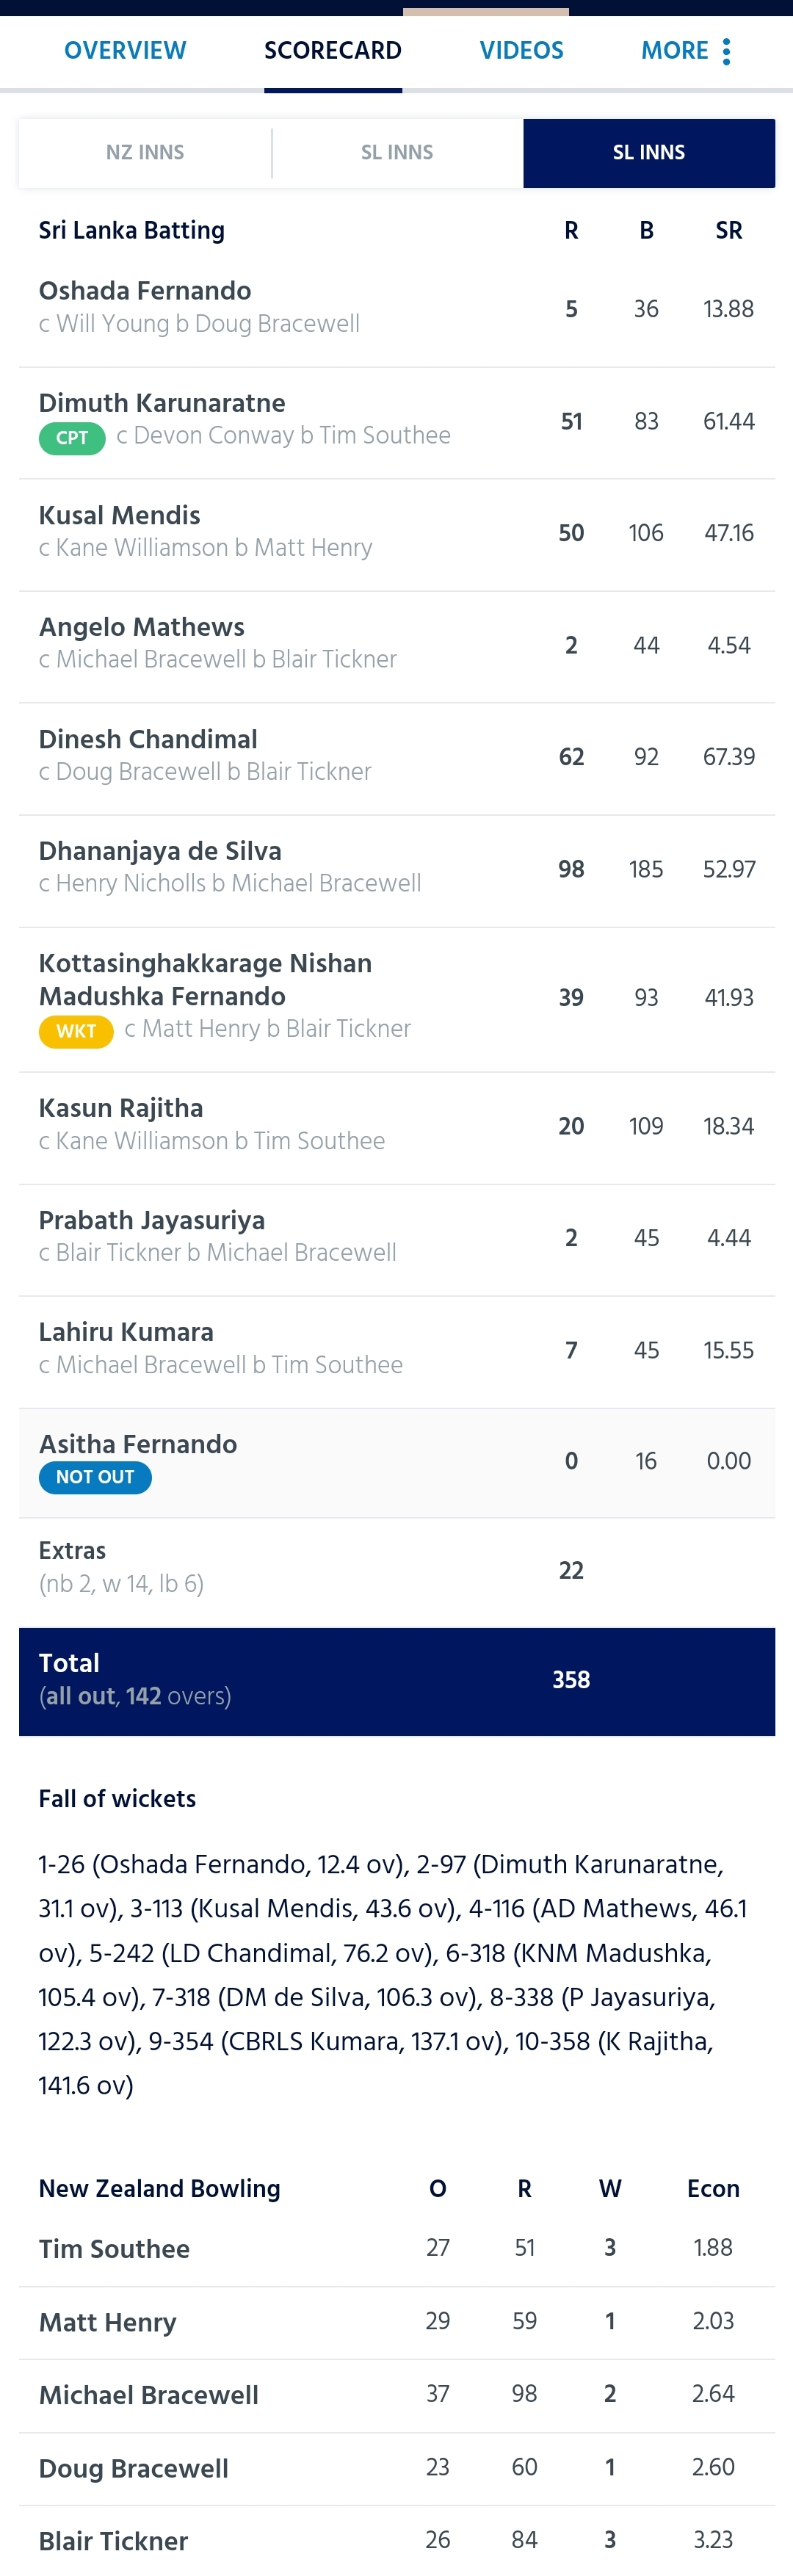
Task: Open Oshada Fernando player profile
Action: click(145, 291)
